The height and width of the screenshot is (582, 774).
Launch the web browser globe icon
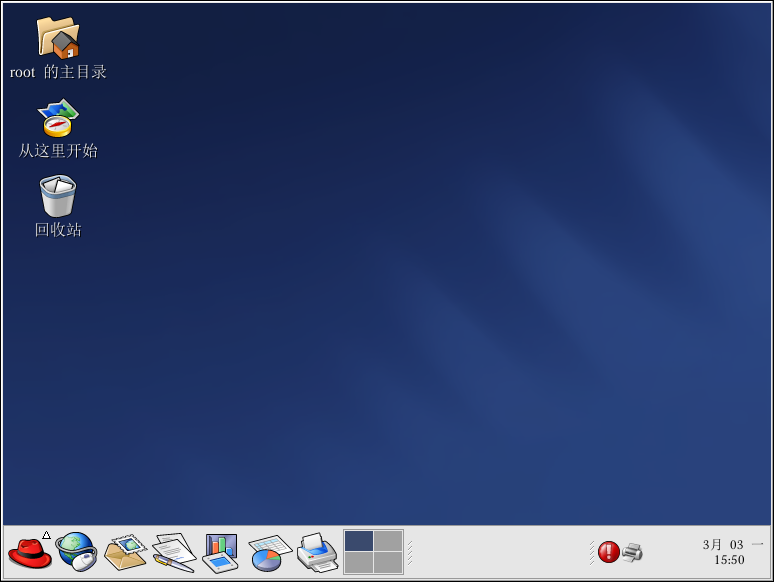(76, 552)
